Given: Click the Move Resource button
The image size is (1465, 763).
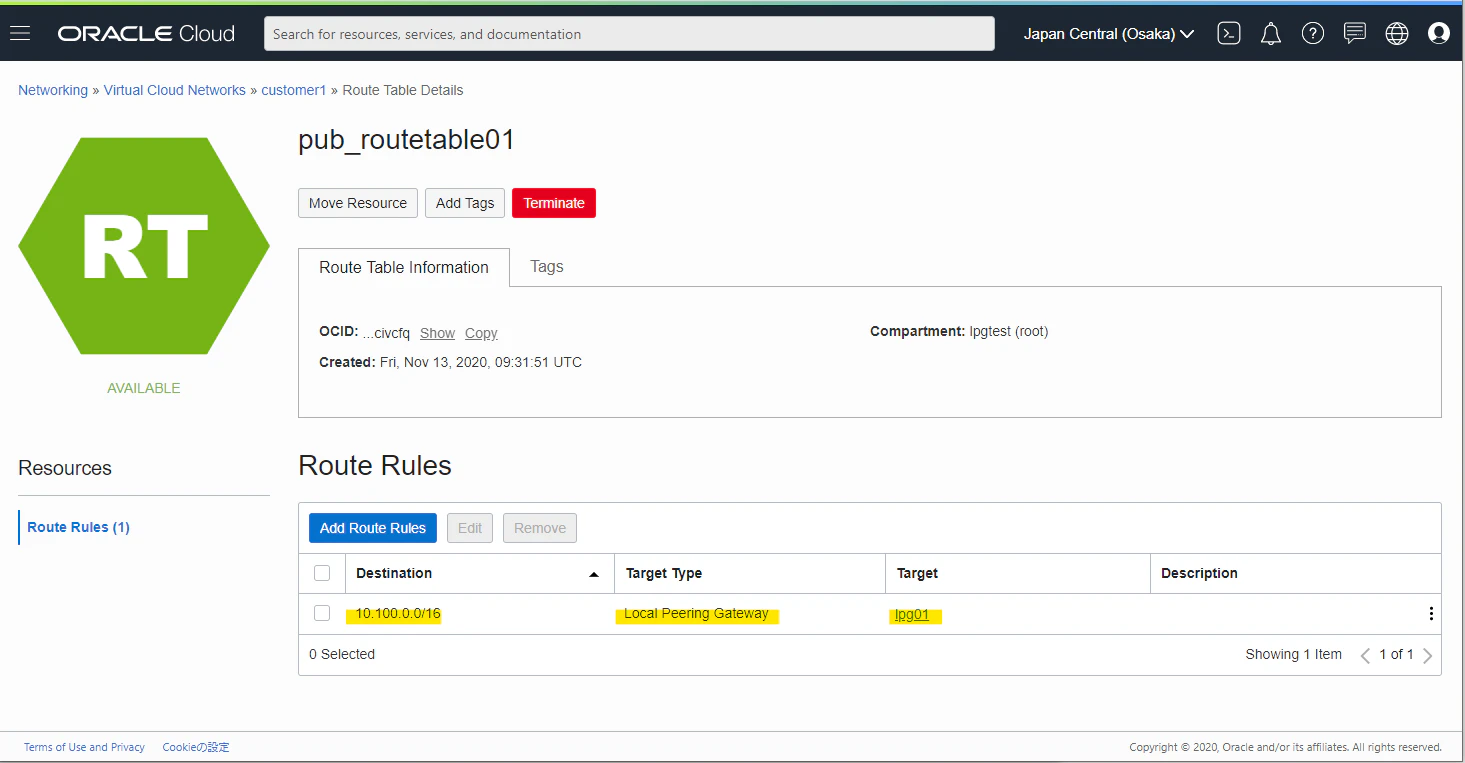Looking at the screenshot, I should [x=358, y=203].
